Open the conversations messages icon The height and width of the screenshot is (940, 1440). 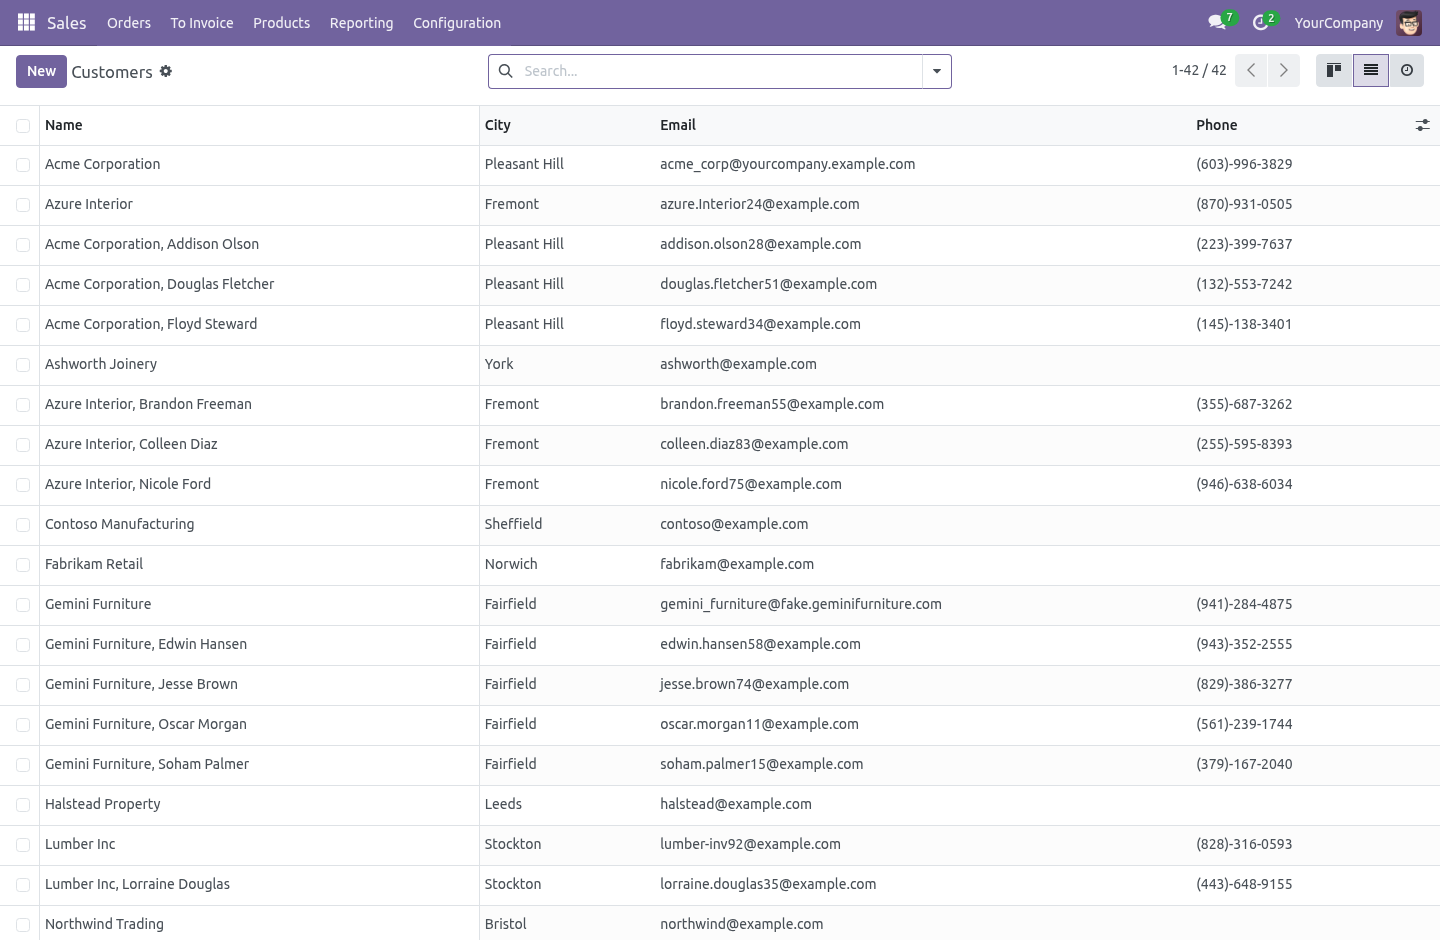click(x=1217, y=22)
